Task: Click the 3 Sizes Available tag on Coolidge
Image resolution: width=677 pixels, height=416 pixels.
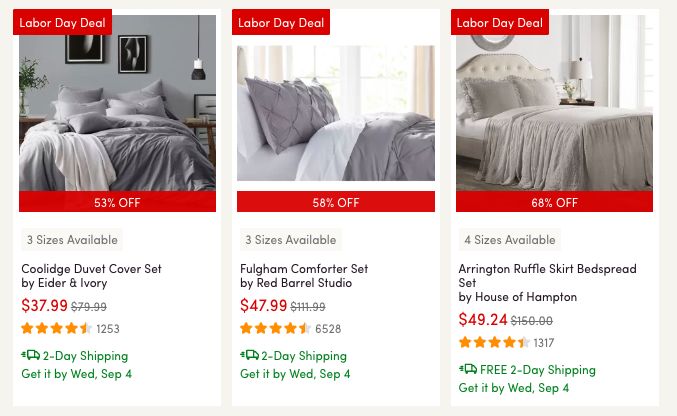Action: point(71,240)
